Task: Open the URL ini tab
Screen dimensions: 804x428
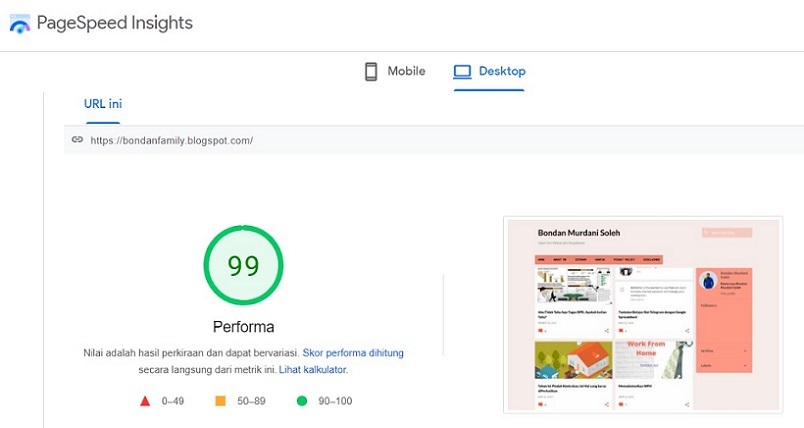Action: click(x=103, y=104)
